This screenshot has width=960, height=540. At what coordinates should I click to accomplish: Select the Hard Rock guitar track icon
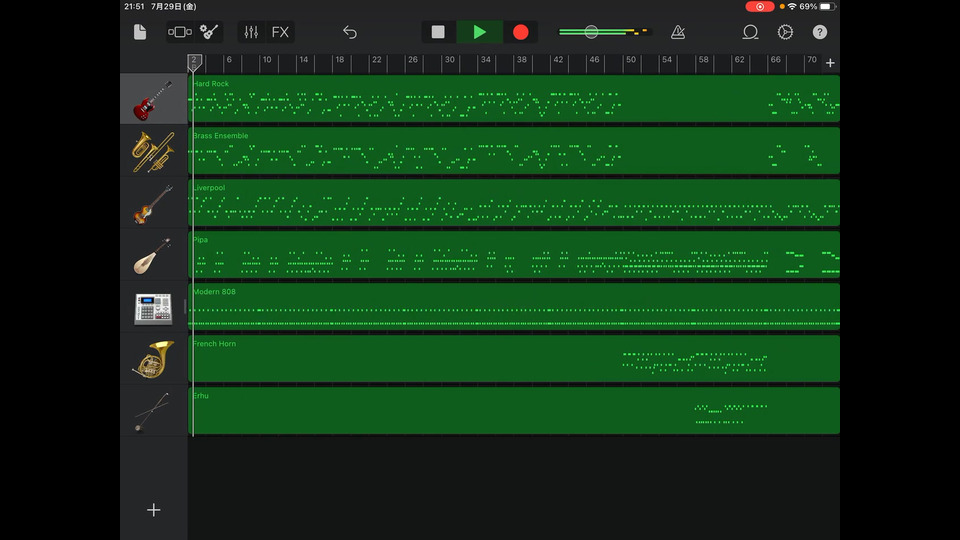(153, 99)
